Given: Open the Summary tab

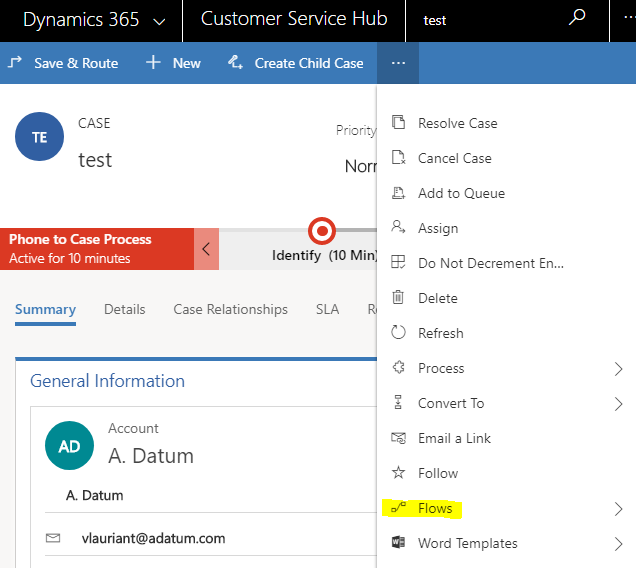Looking at the screenshot, I should 45,309.
